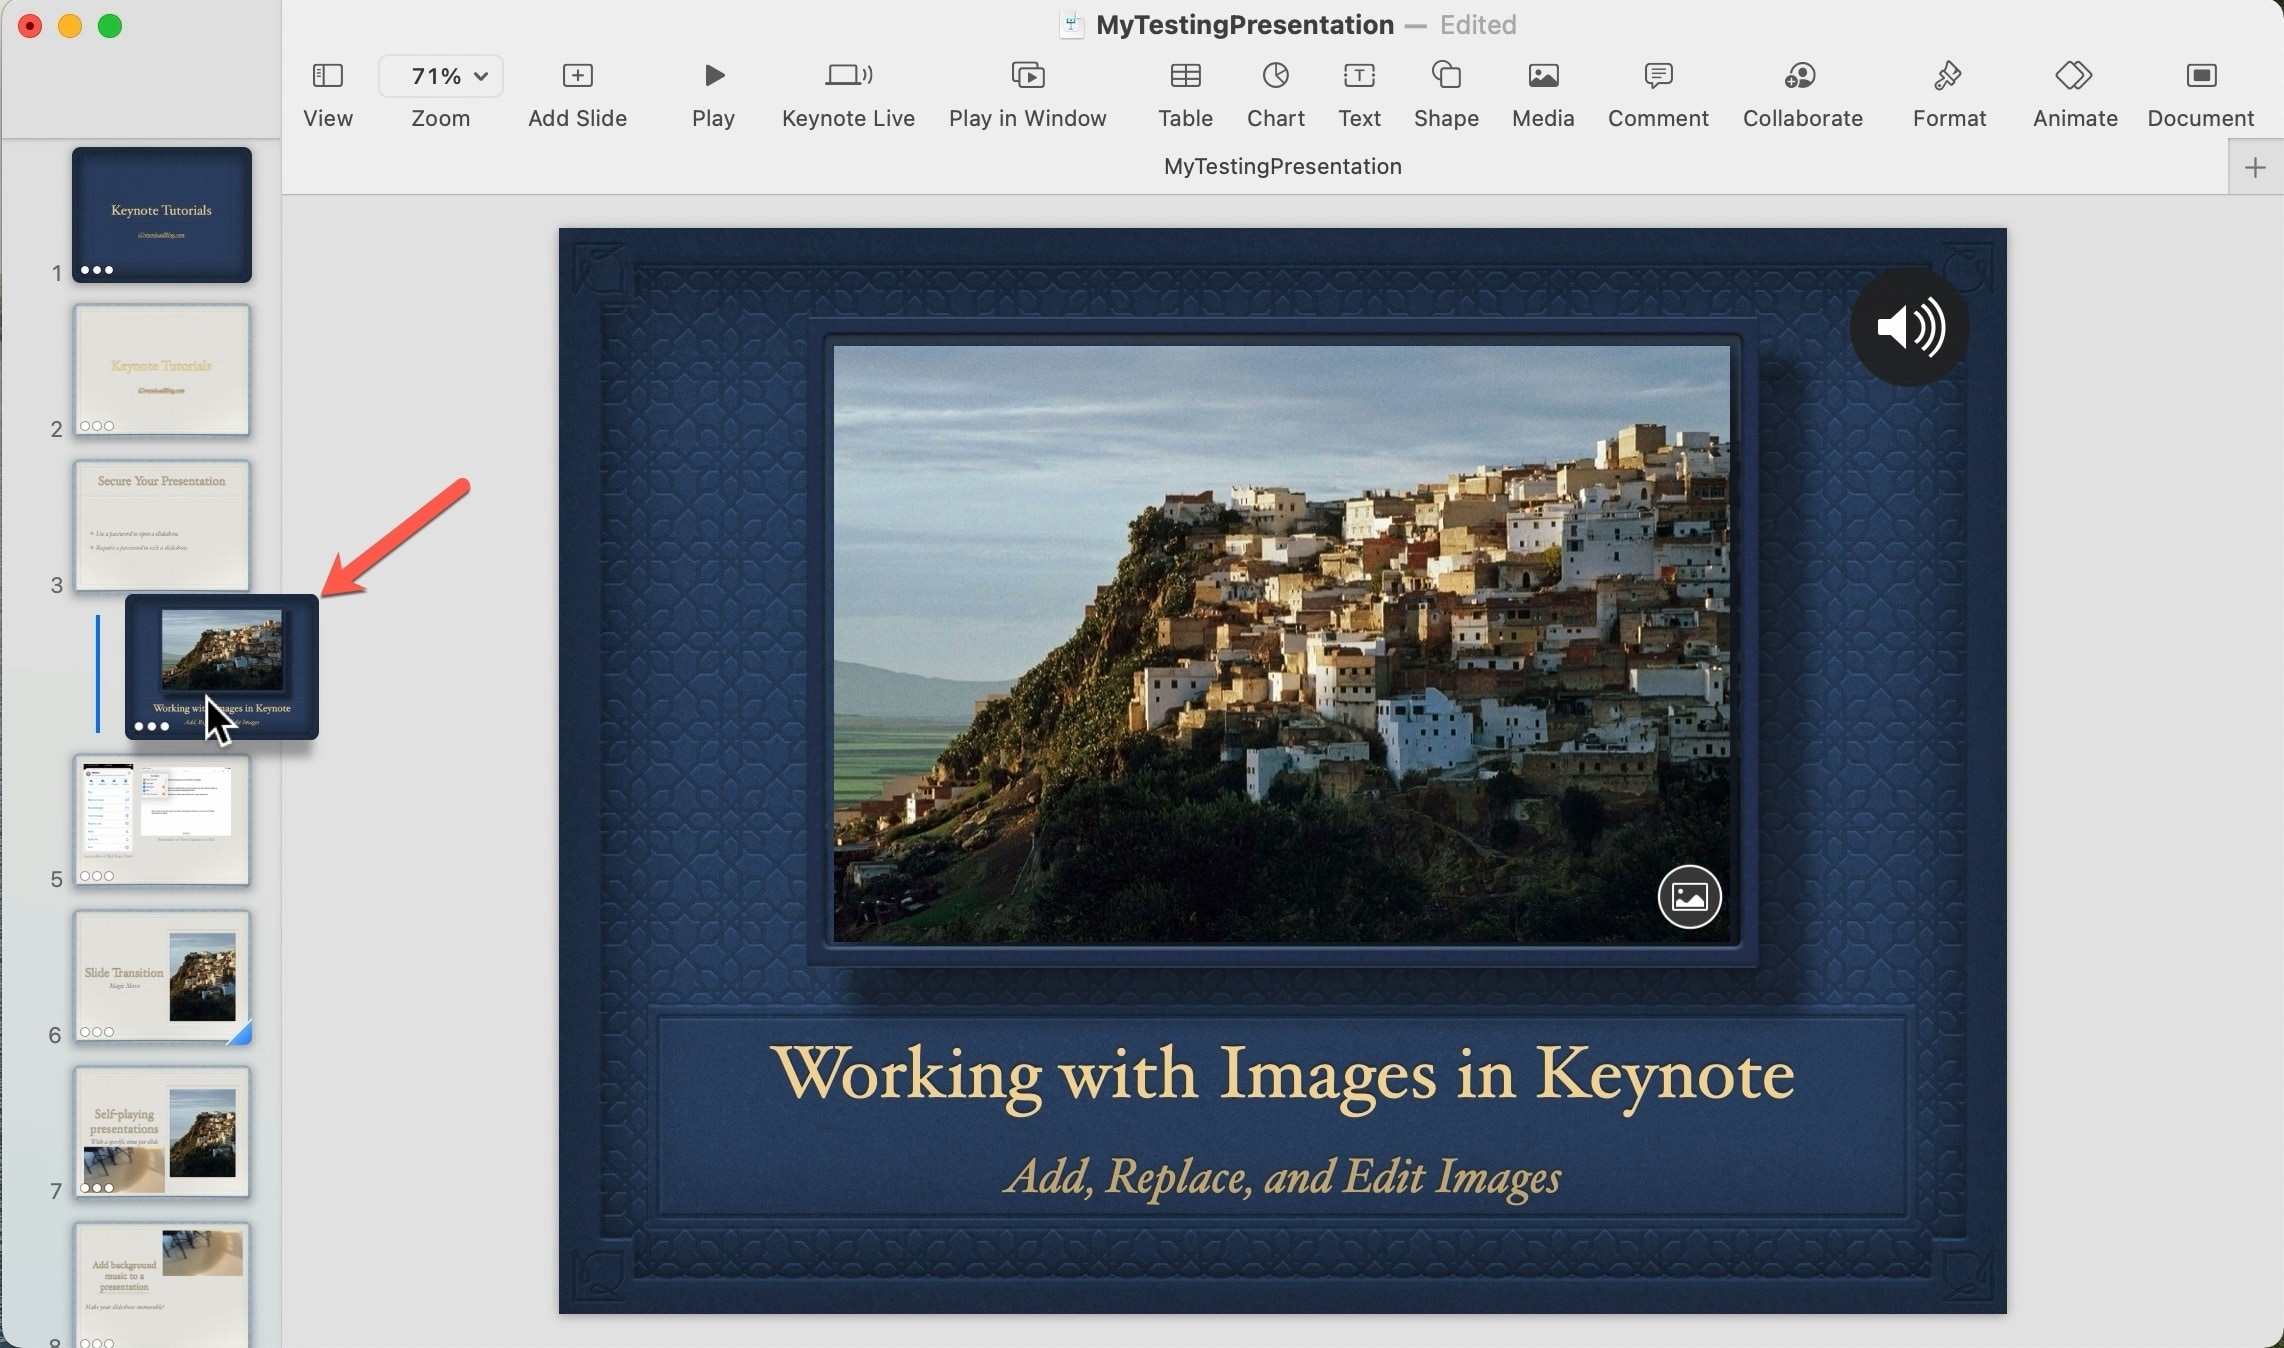
Task: Open the Media browser
Action: [1542, 90]
